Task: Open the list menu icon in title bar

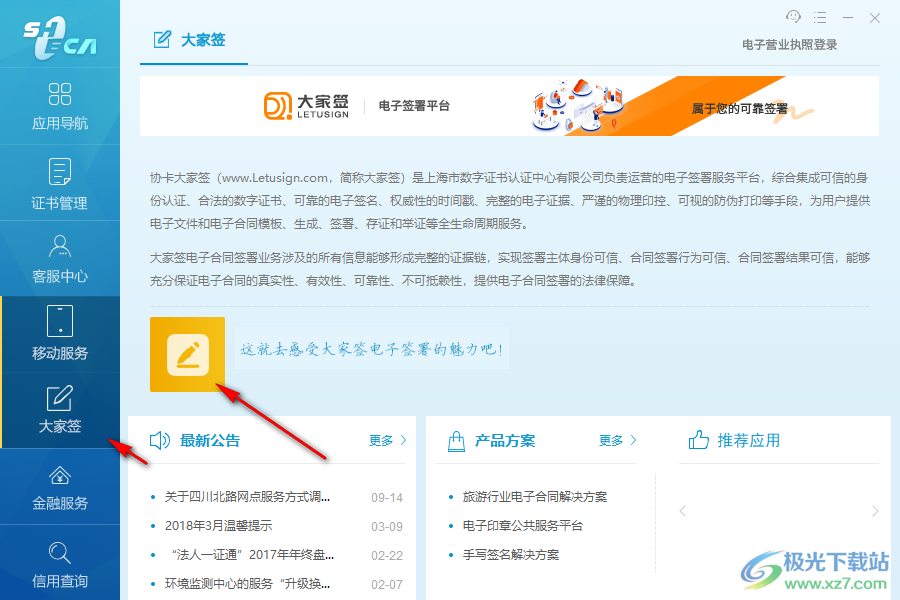Action: tap(820, 18)
